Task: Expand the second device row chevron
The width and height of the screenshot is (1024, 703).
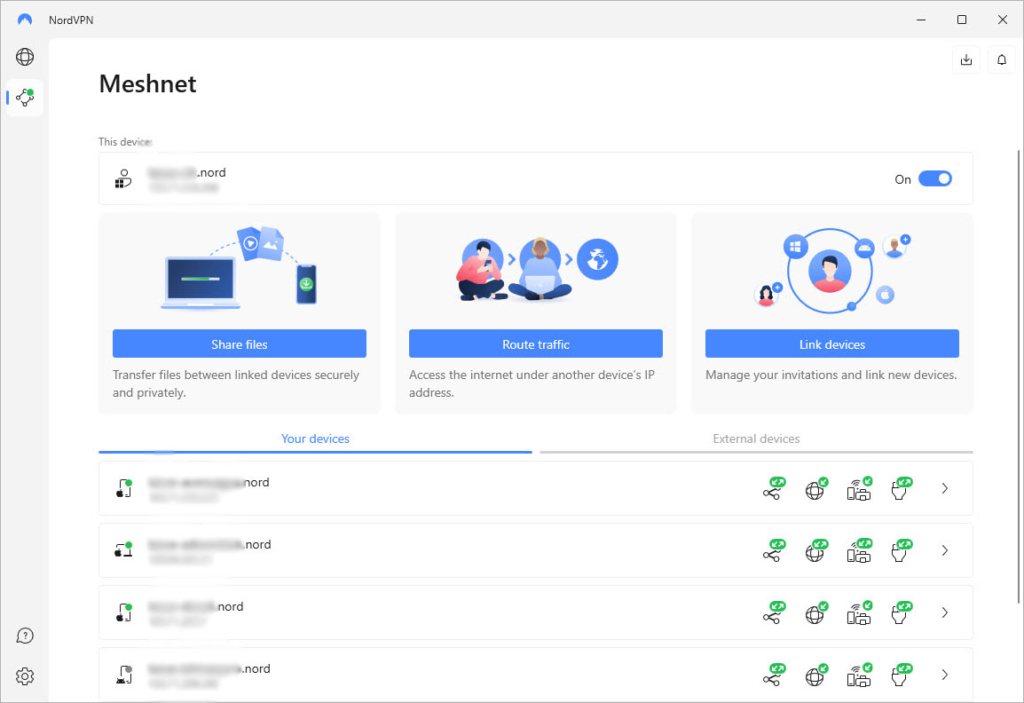Action: coord(944,550)
